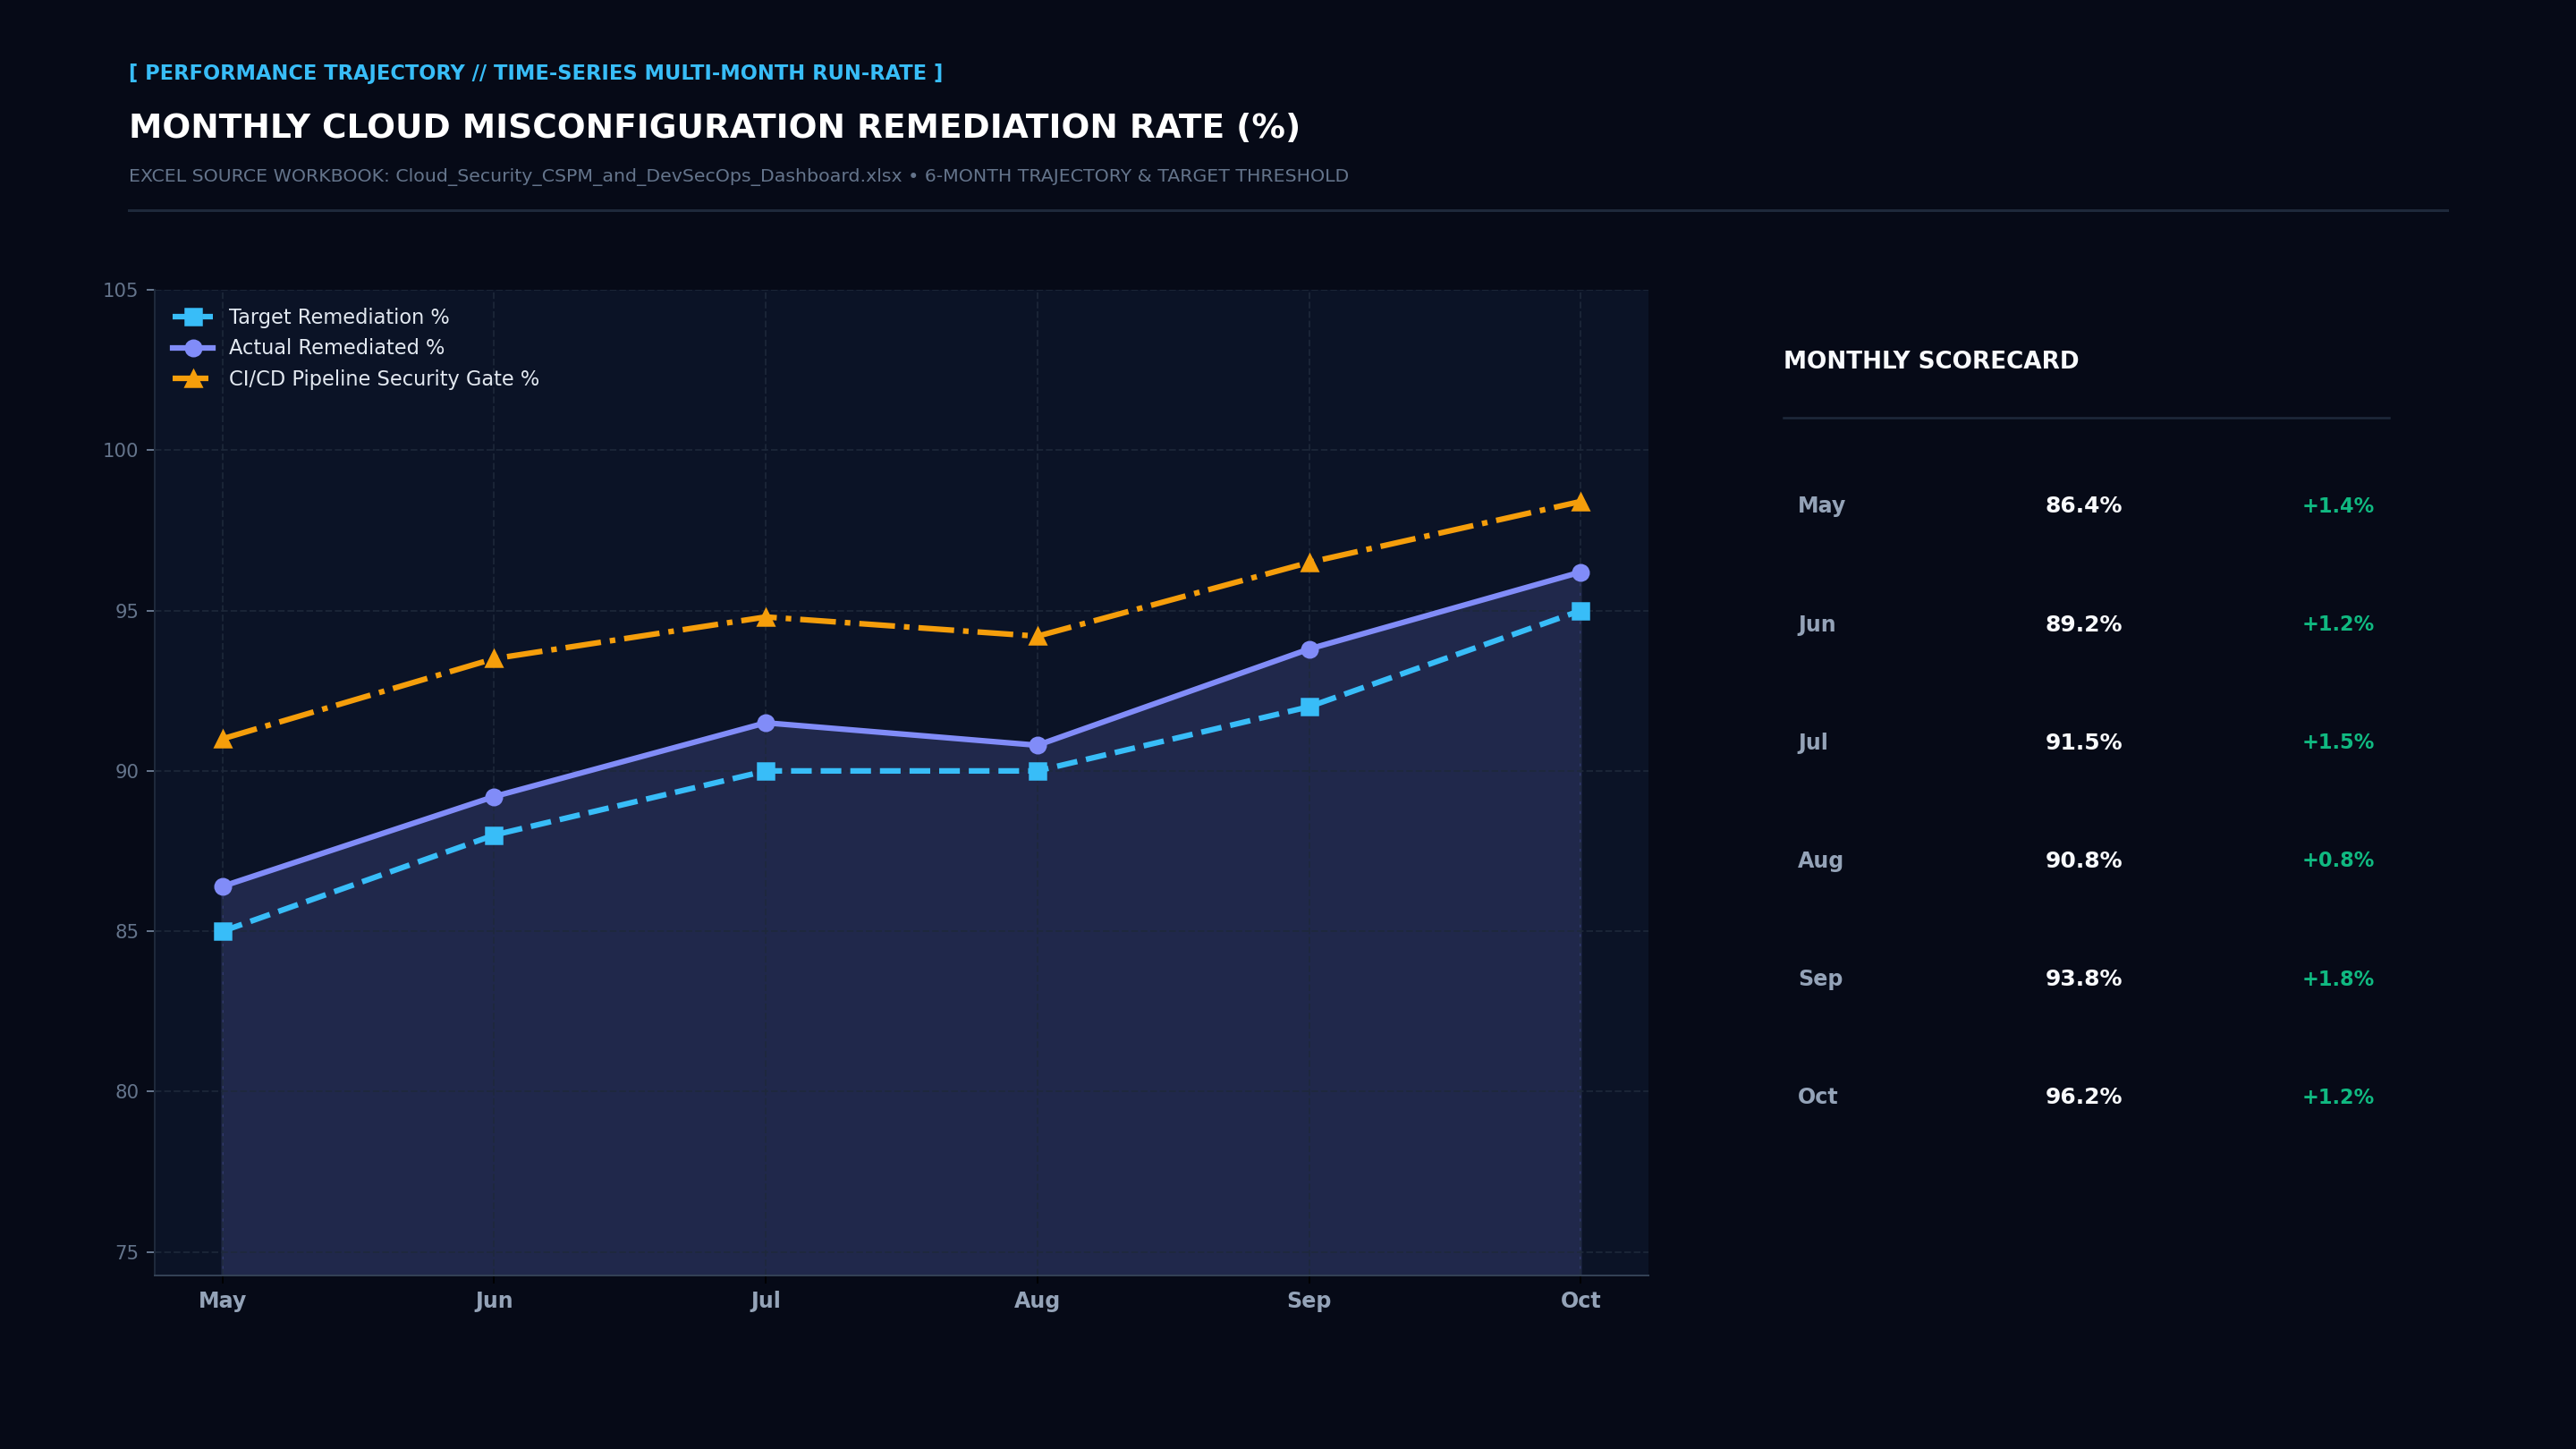
Task: Select the Target Remediation % legend label
Action: click(339, 317)
